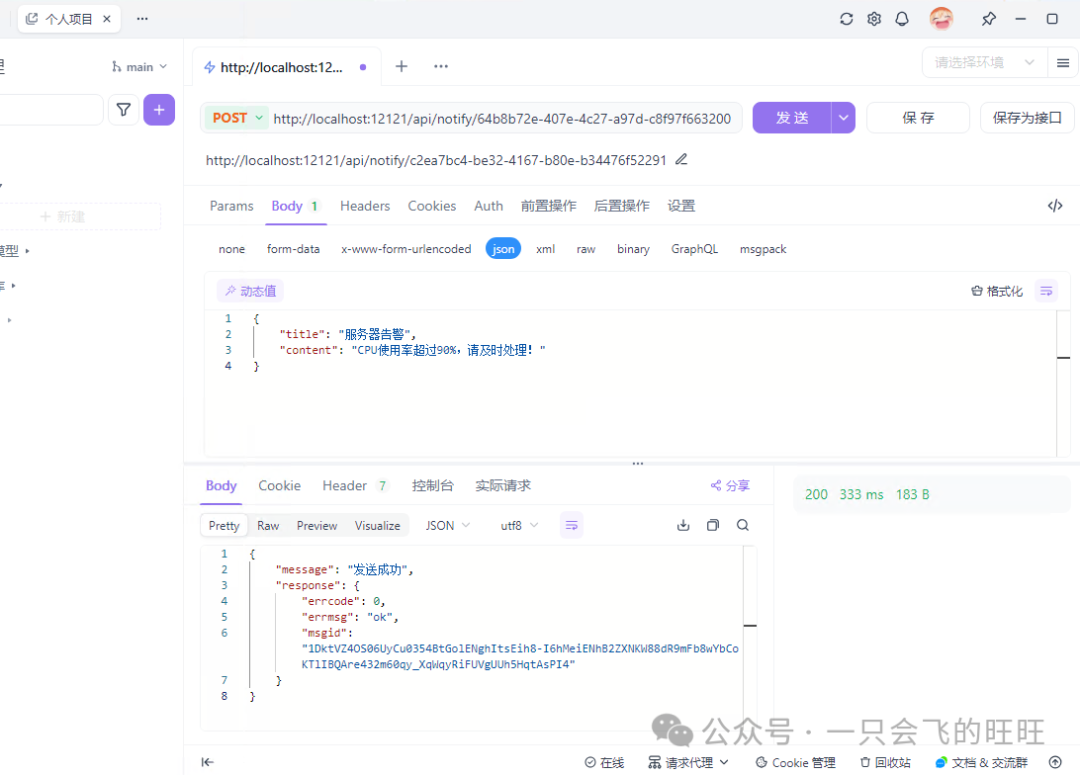Copy the response body content
The height and width of the screenshot is (775, 1080).
(713, 525)
